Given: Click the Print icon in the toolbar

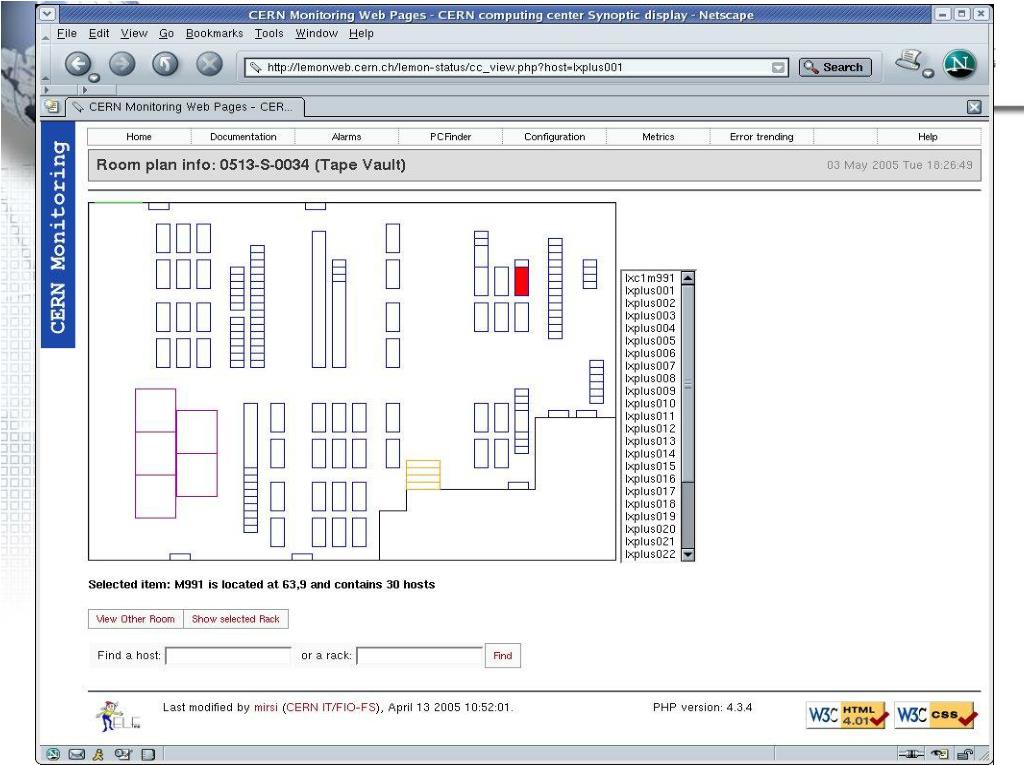Looking at the screenshot, I should pyautogui.click(x=910, y=62).
